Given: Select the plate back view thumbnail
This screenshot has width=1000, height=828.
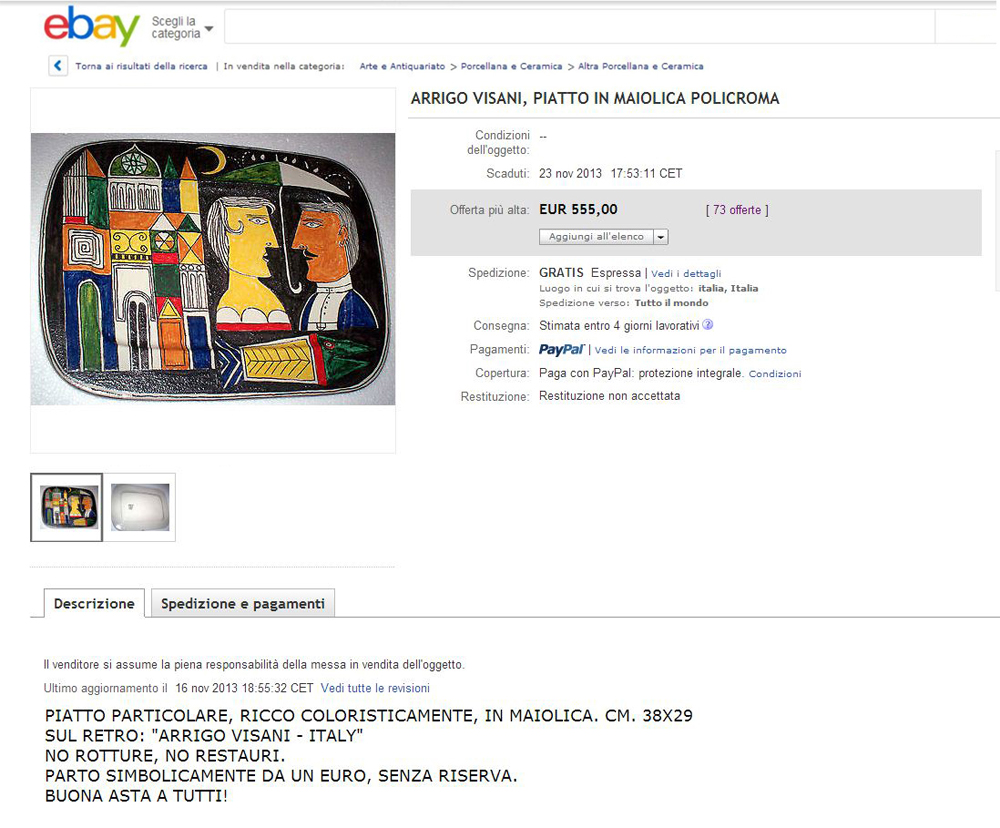Looking at the screenshot, I should point(140,507).
